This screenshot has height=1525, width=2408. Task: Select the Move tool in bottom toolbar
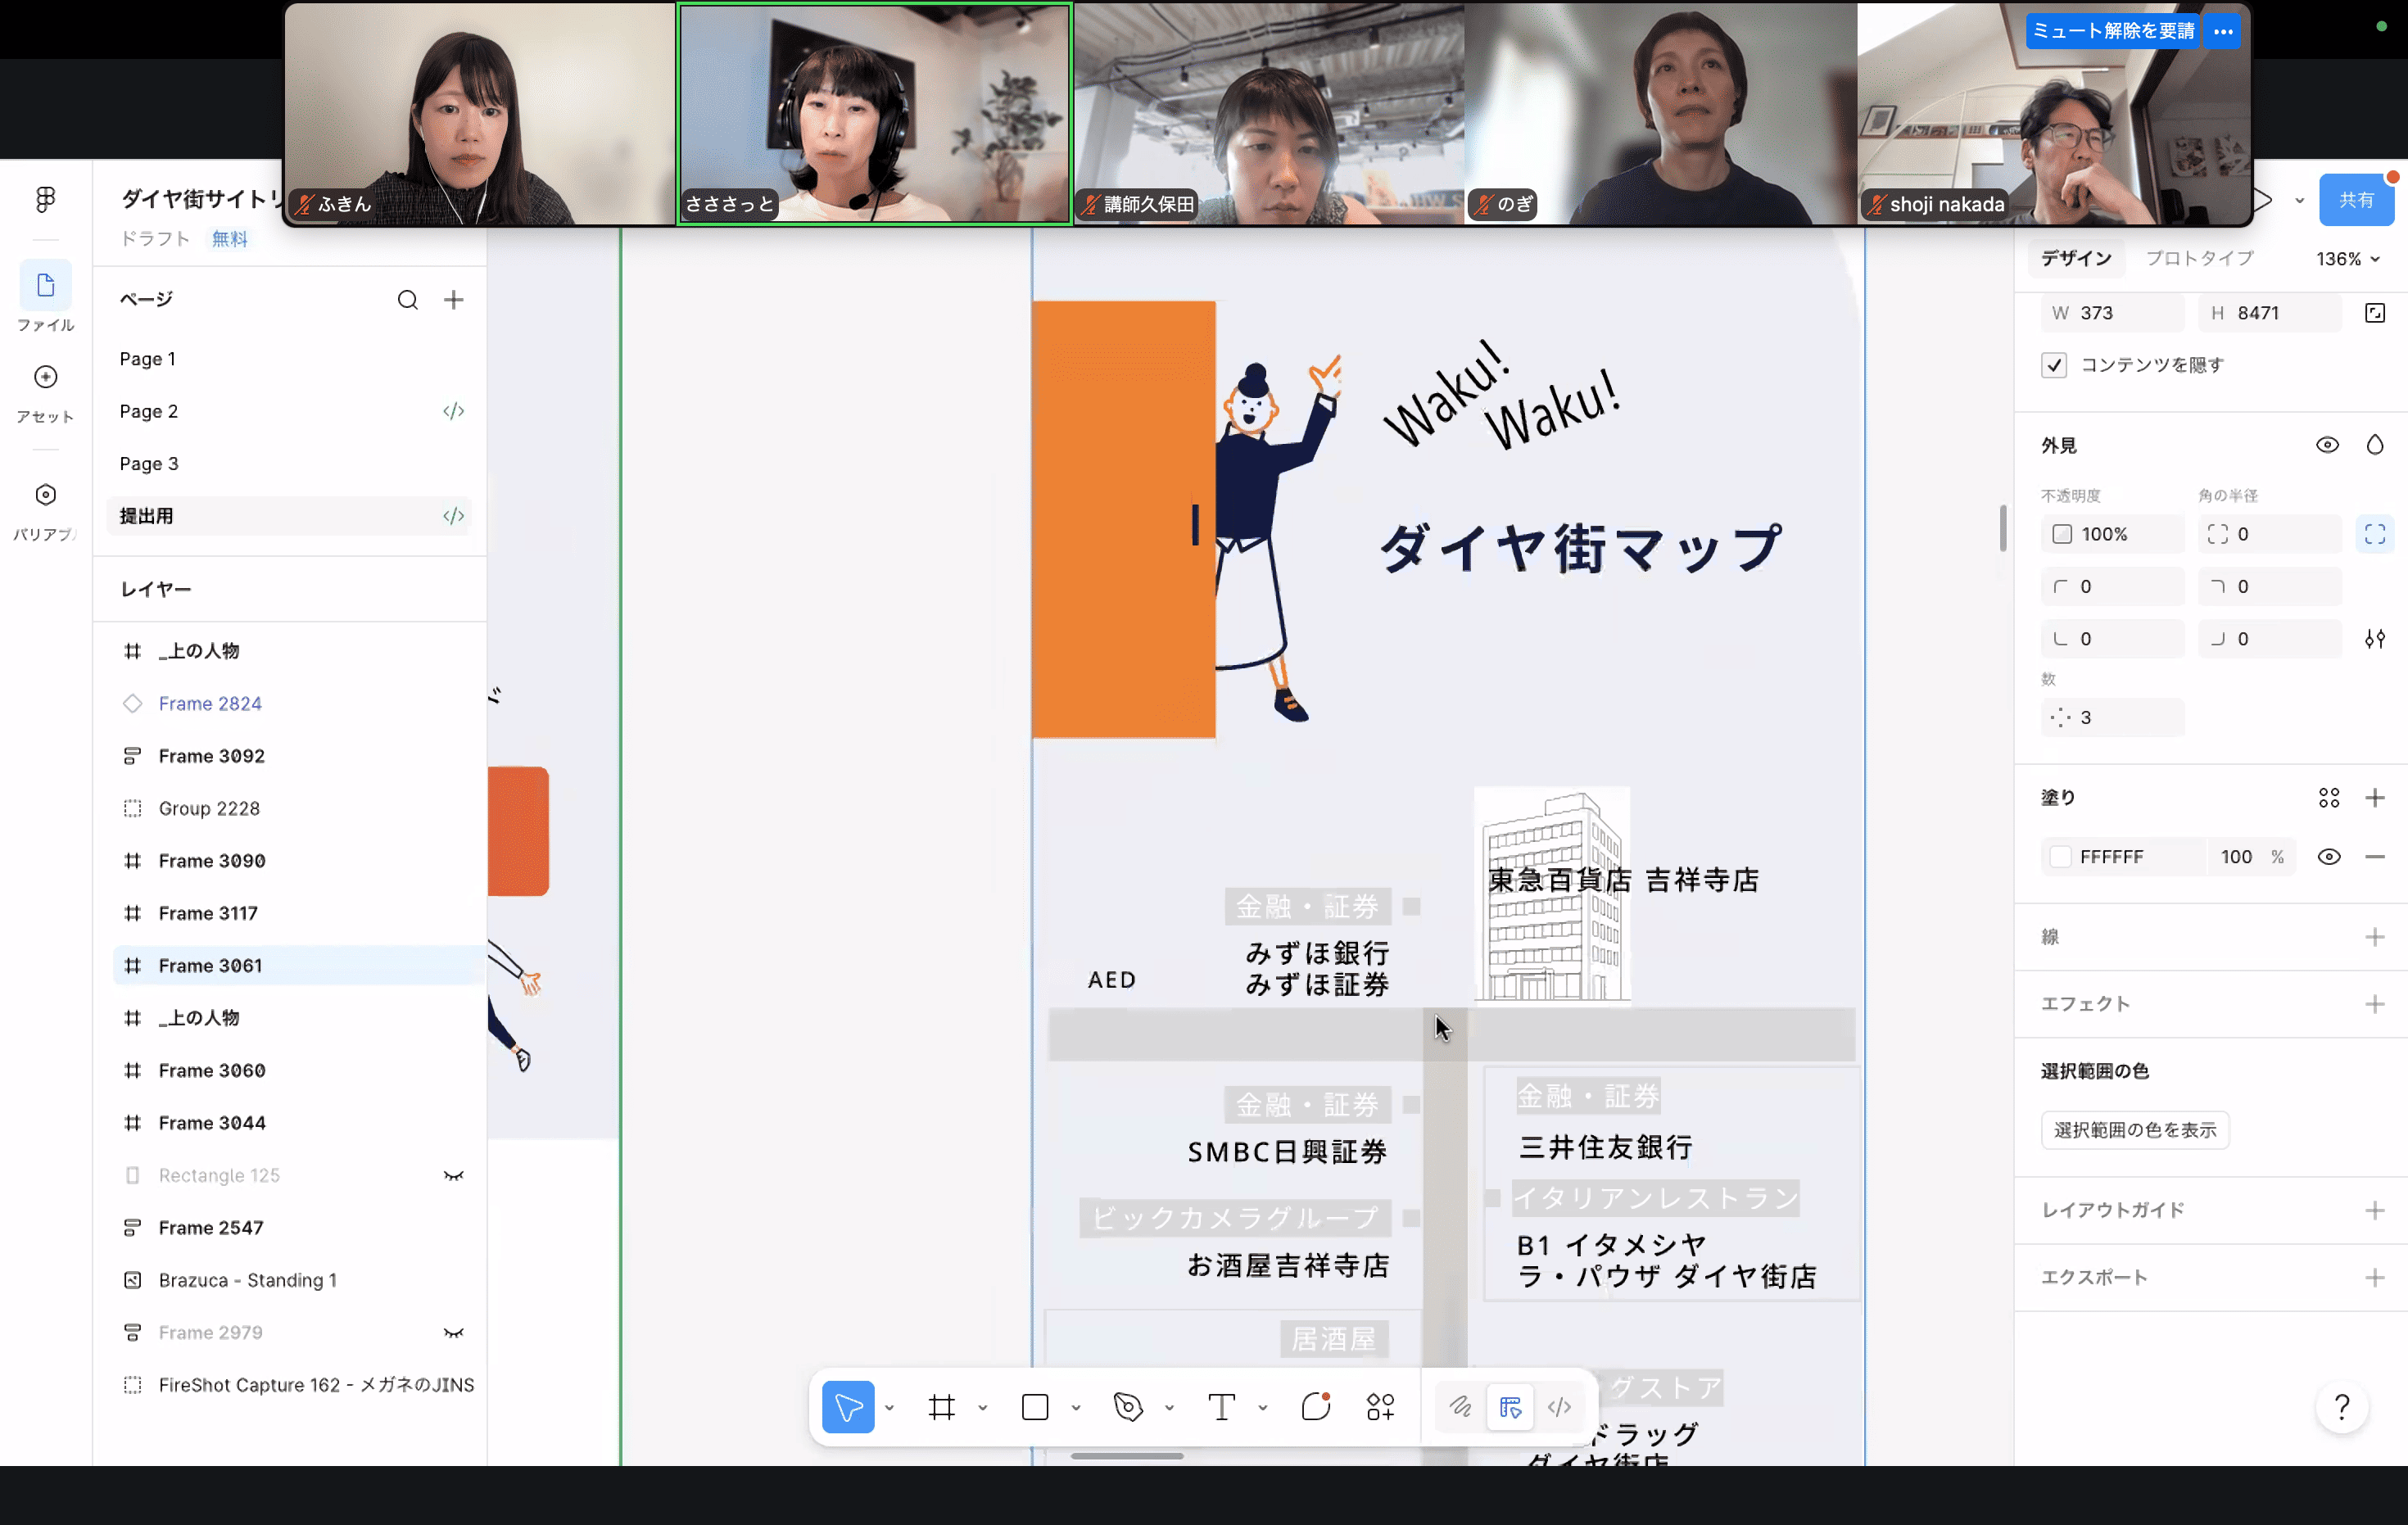(x=848, y=1407)
